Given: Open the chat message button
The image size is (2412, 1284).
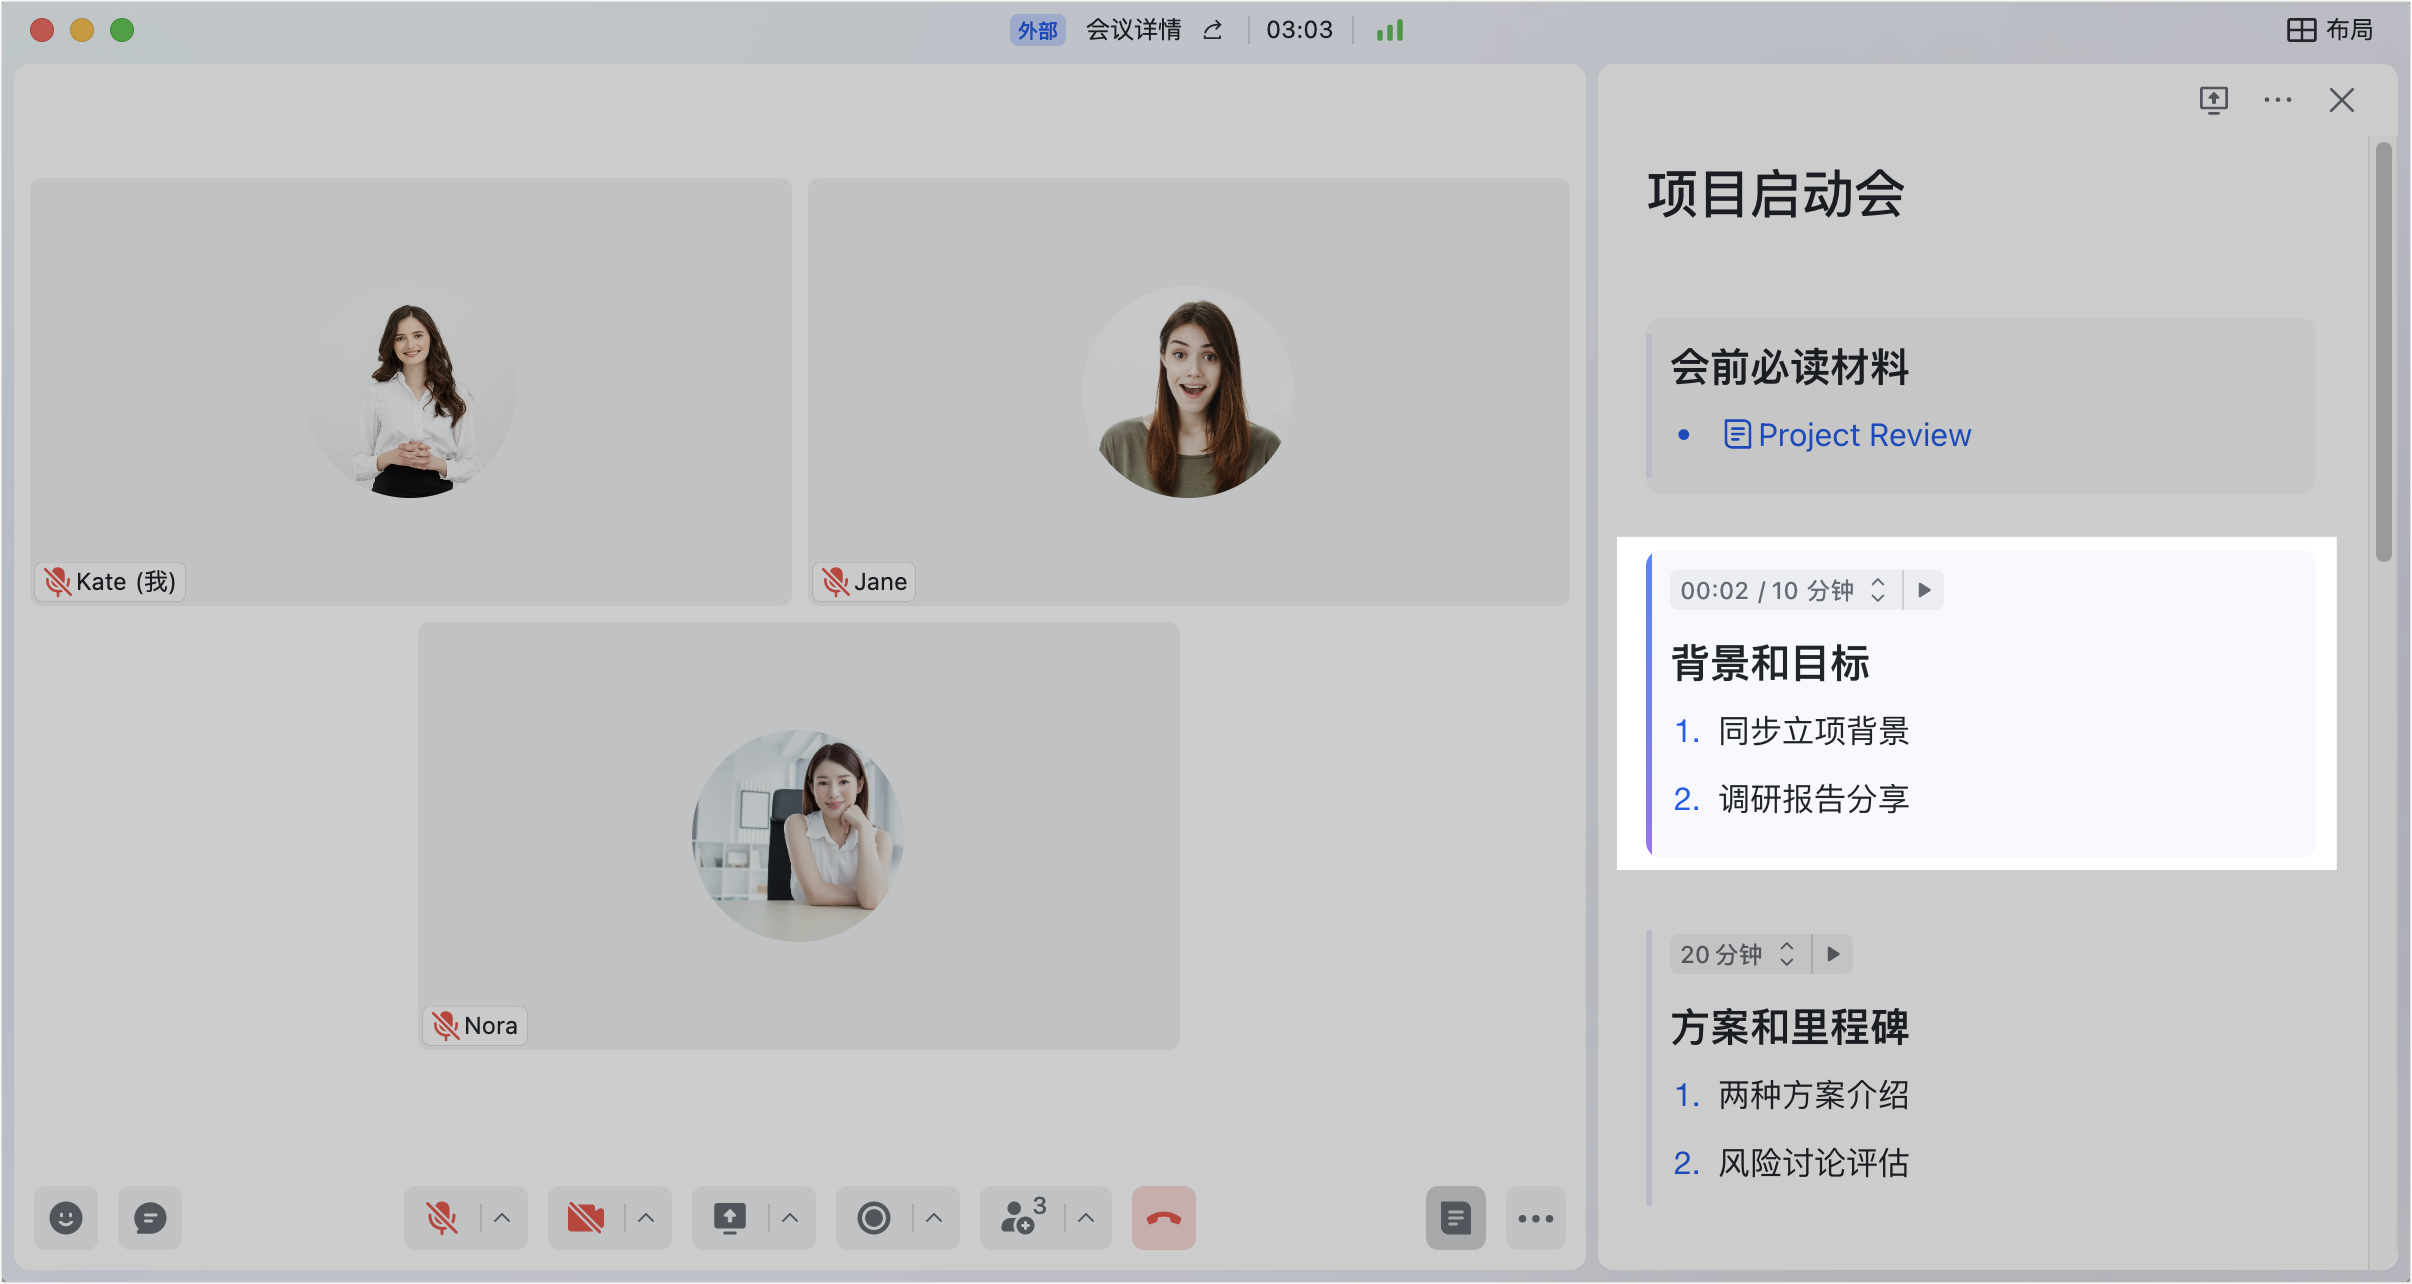Looking at the screenshot, I should tap(150, 1218).
